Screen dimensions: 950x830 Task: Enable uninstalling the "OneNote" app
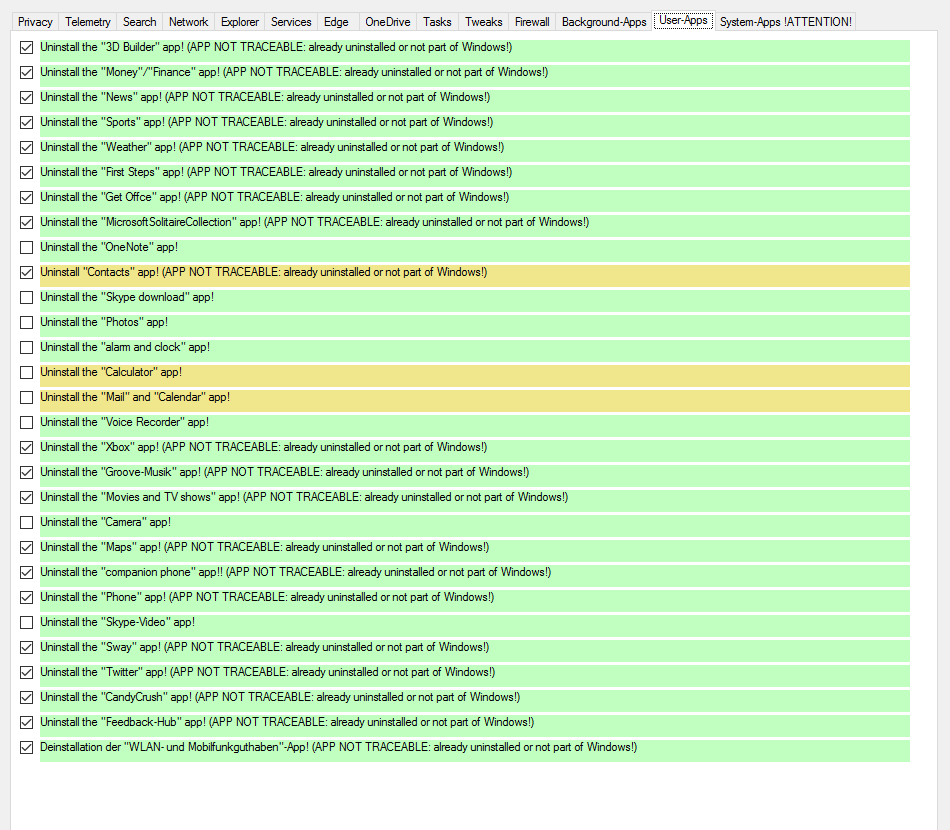pyautogui.click(x=26, y=247)
